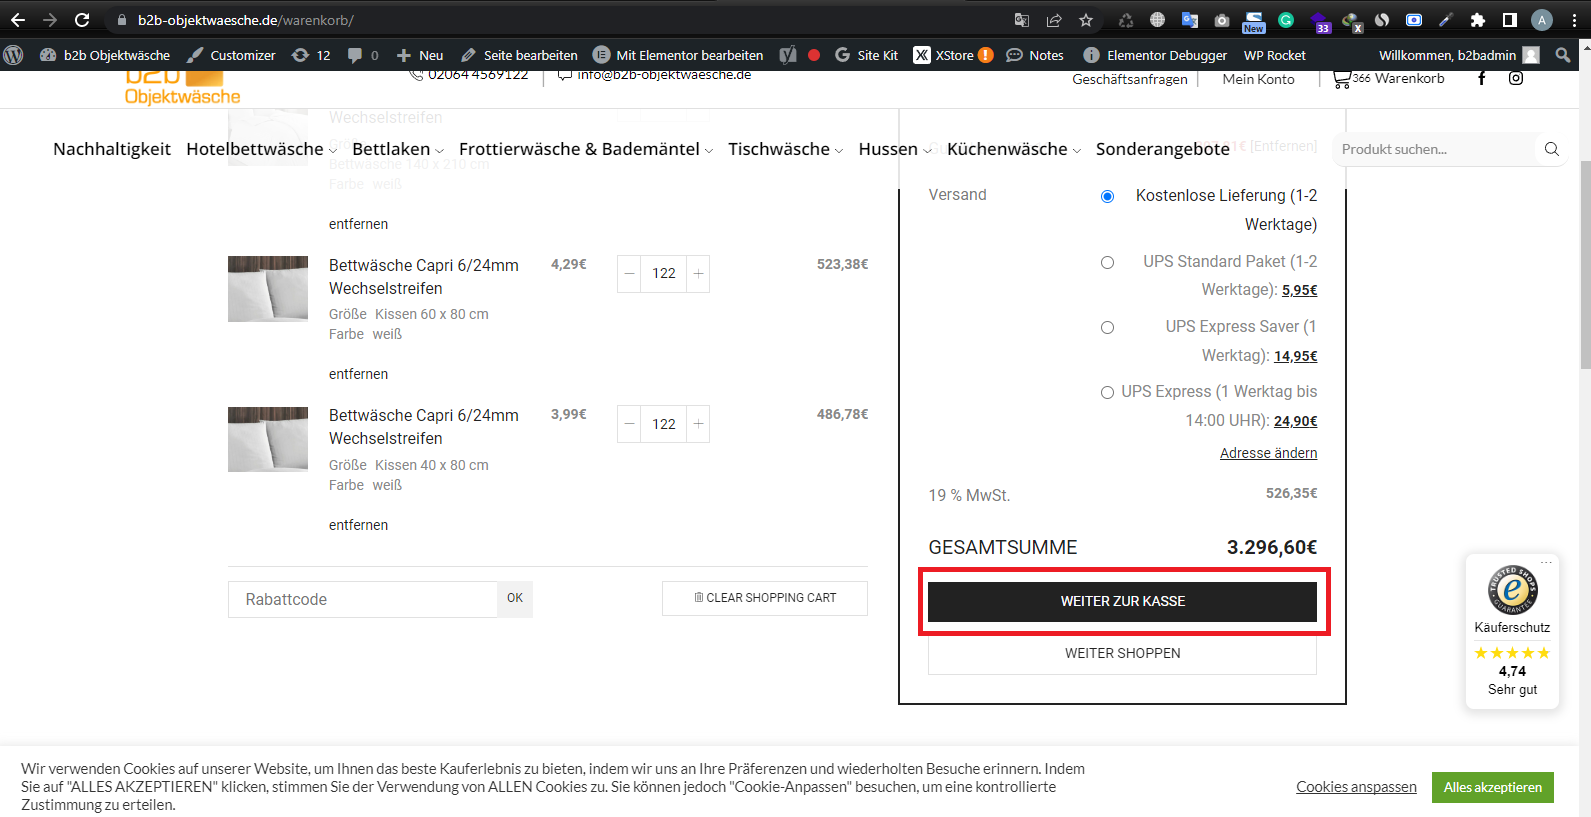This screenshot has height=817, width=1591.
Task: Open the Grammarly extension
Action: 1286,20
